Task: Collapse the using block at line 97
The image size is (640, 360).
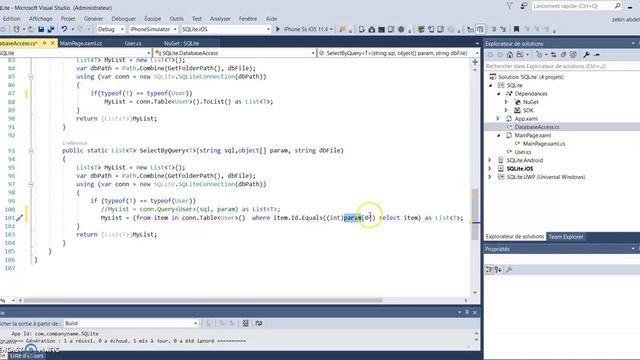Action: (x=31, y=184)
